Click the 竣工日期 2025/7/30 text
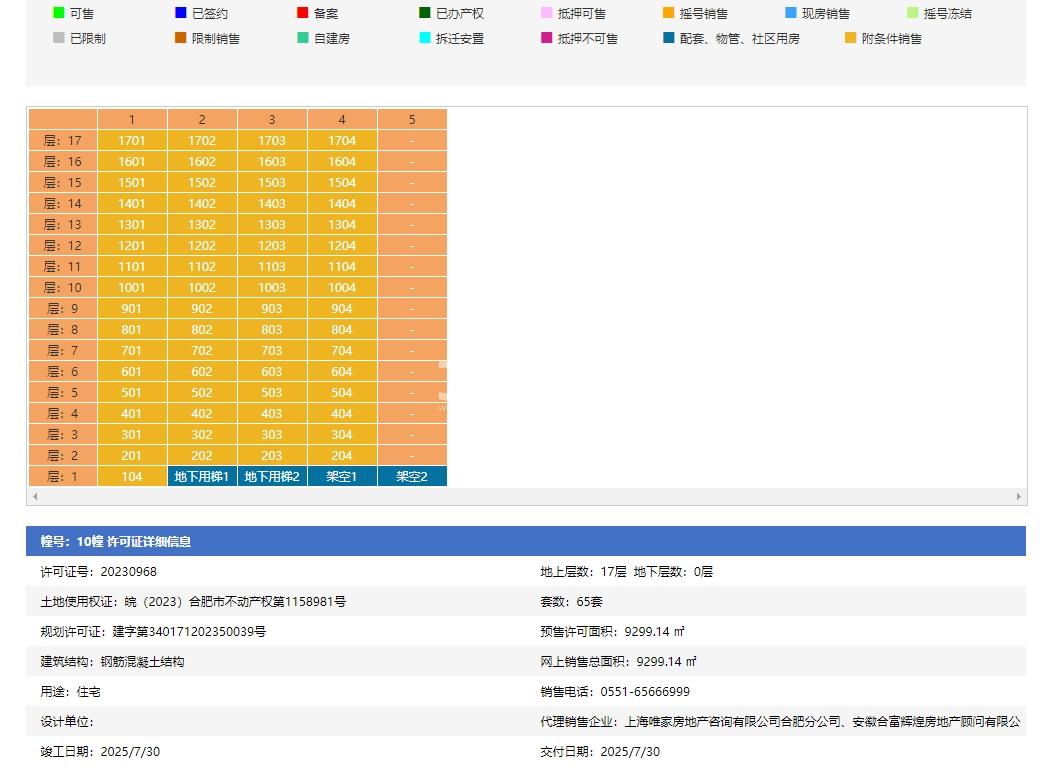The height and width of the screenshot is (773, 1058). (100, 751)
